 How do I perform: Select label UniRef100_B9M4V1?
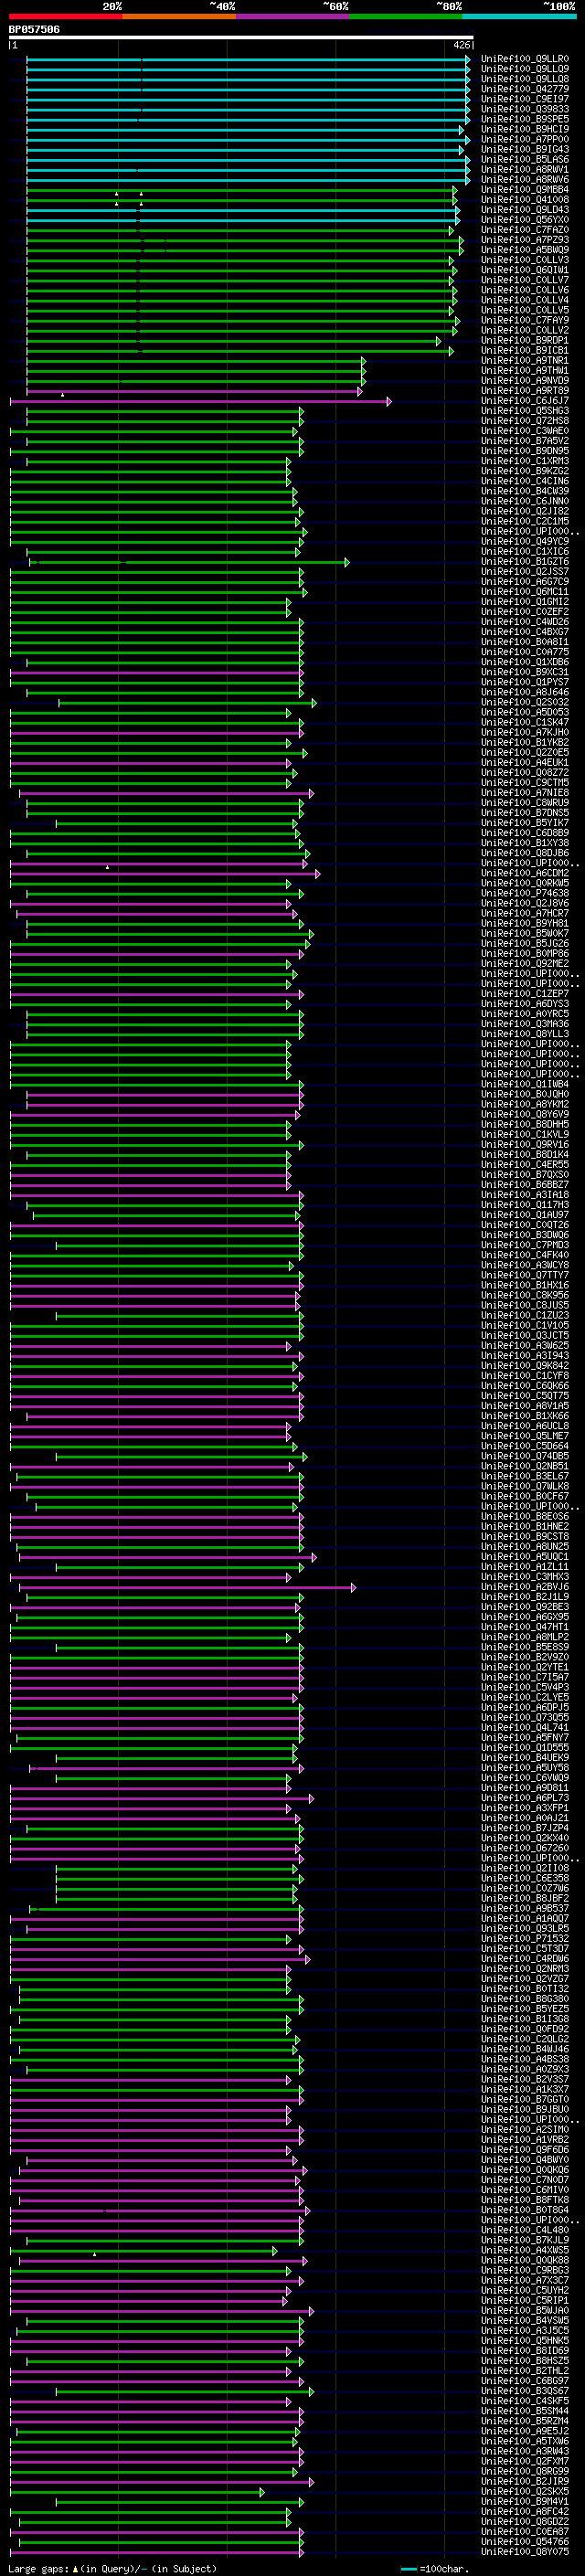click(x=525, y=2502)
